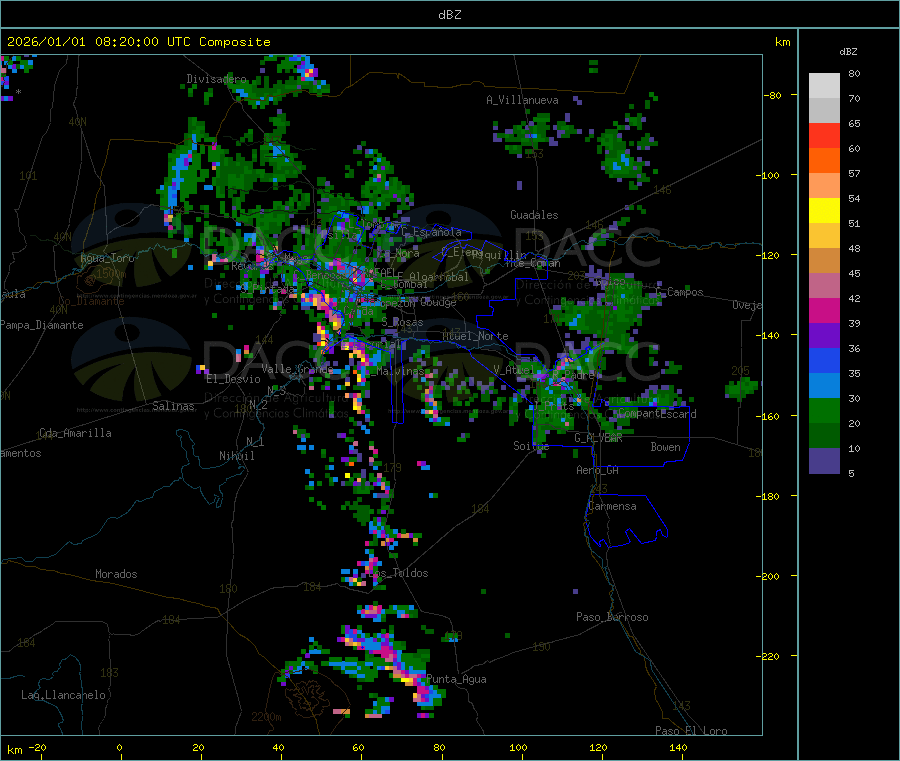Click the Malvinas location label
This screenshot has height=761, width=900.
(x=400, y=371)
